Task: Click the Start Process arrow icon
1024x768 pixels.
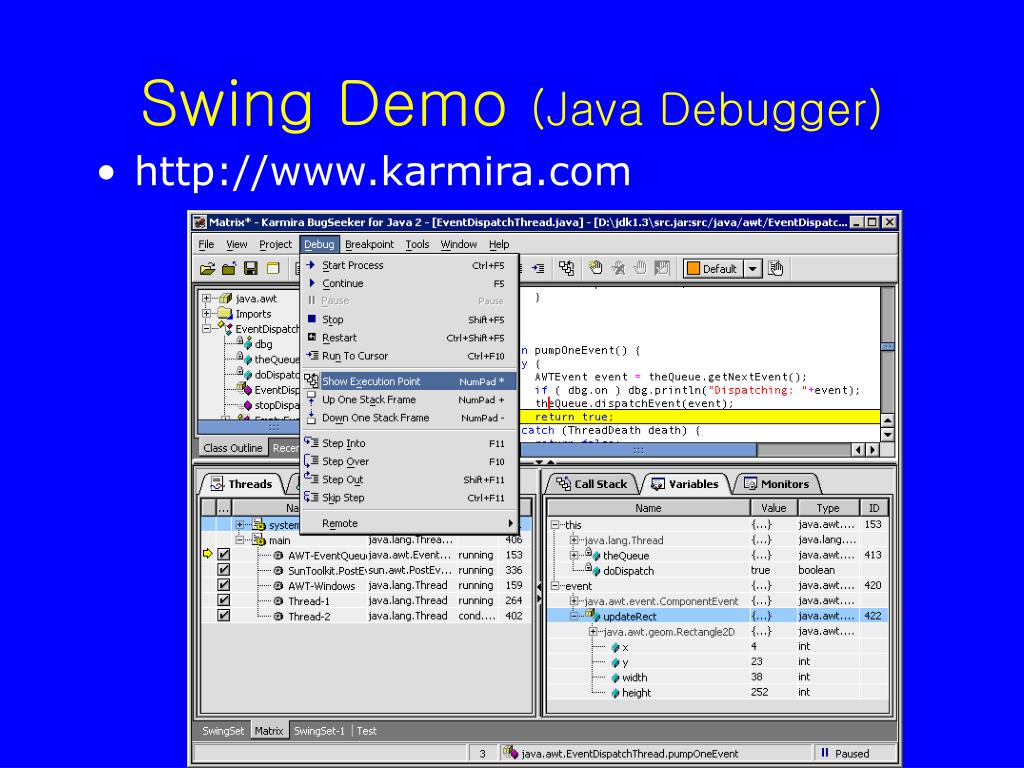Action: [312, 265]
